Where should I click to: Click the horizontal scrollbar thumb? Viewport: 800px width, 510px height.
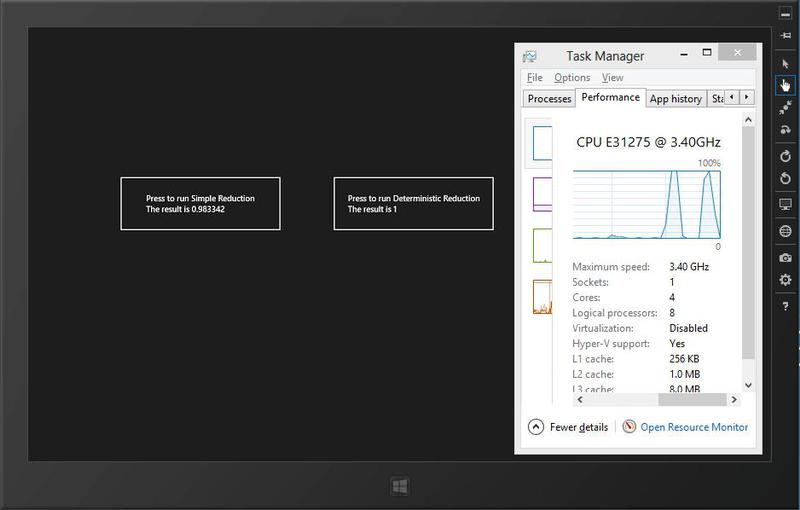[x=692, y=400]
